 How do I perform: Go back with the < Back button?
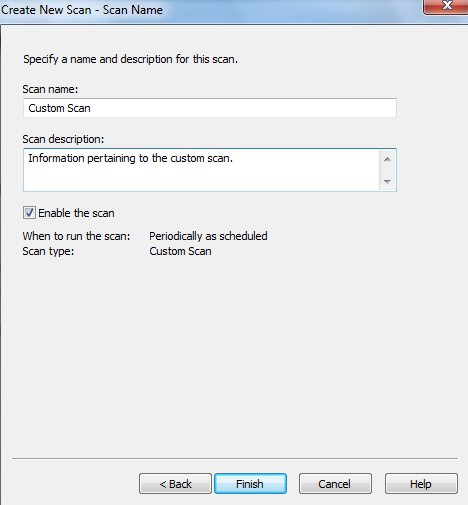click(x=175, y=484)
